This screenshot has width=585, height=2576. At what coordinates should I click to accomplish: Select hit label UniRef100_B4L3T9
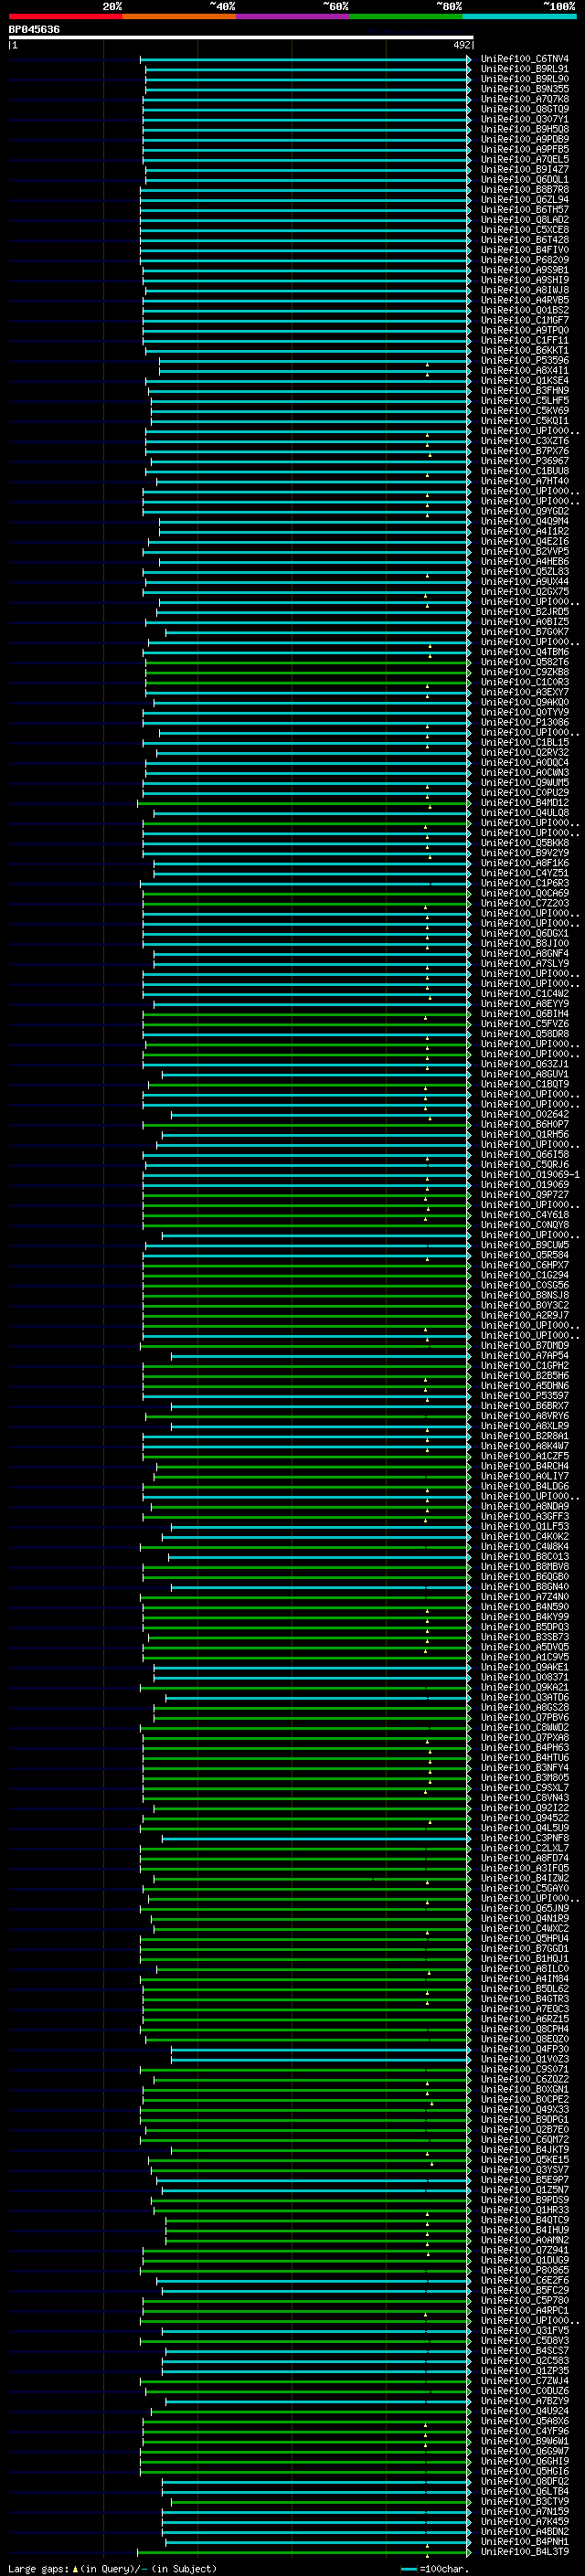(x=525, y=2552)
